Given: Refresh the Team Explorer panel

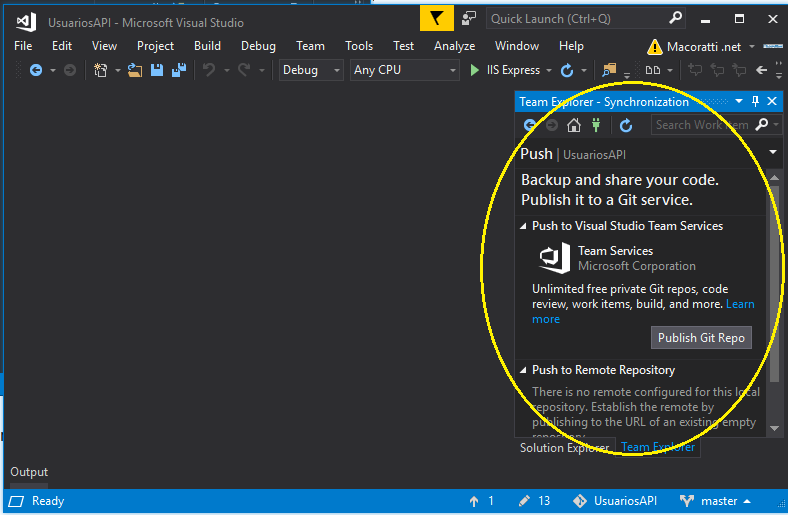Looking at the screenshot, I should (x=626, y=125).
